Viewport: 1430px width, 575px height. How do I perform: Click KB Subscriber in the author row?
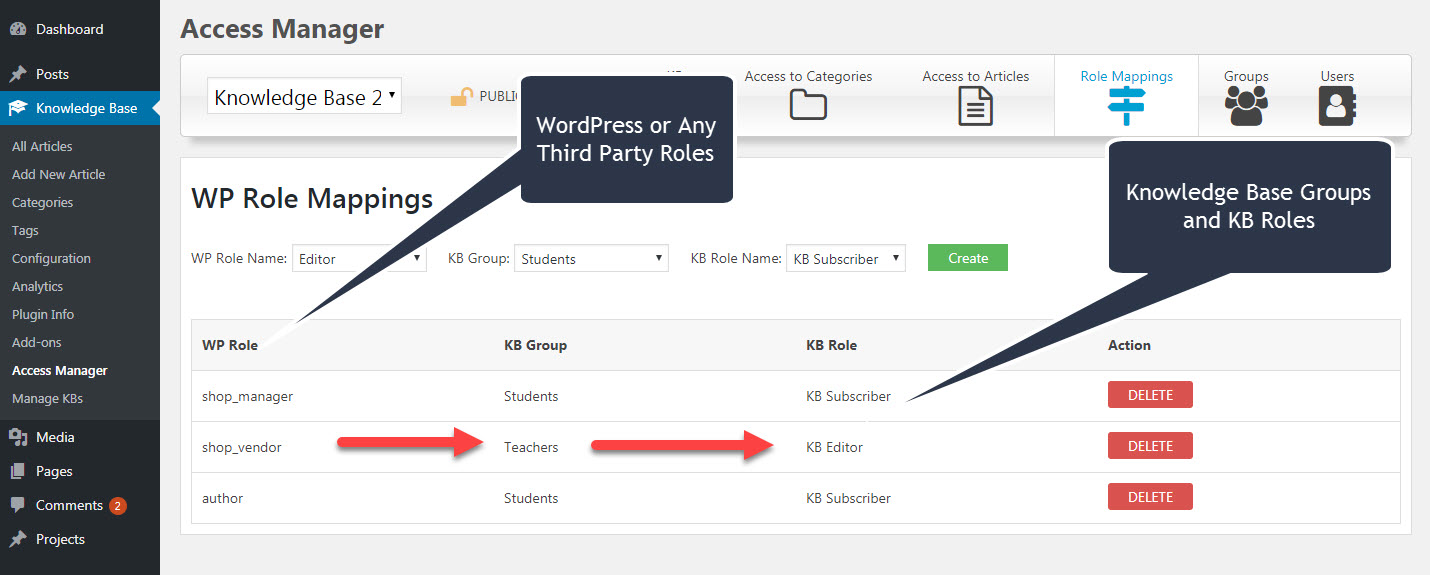[848, 498]
